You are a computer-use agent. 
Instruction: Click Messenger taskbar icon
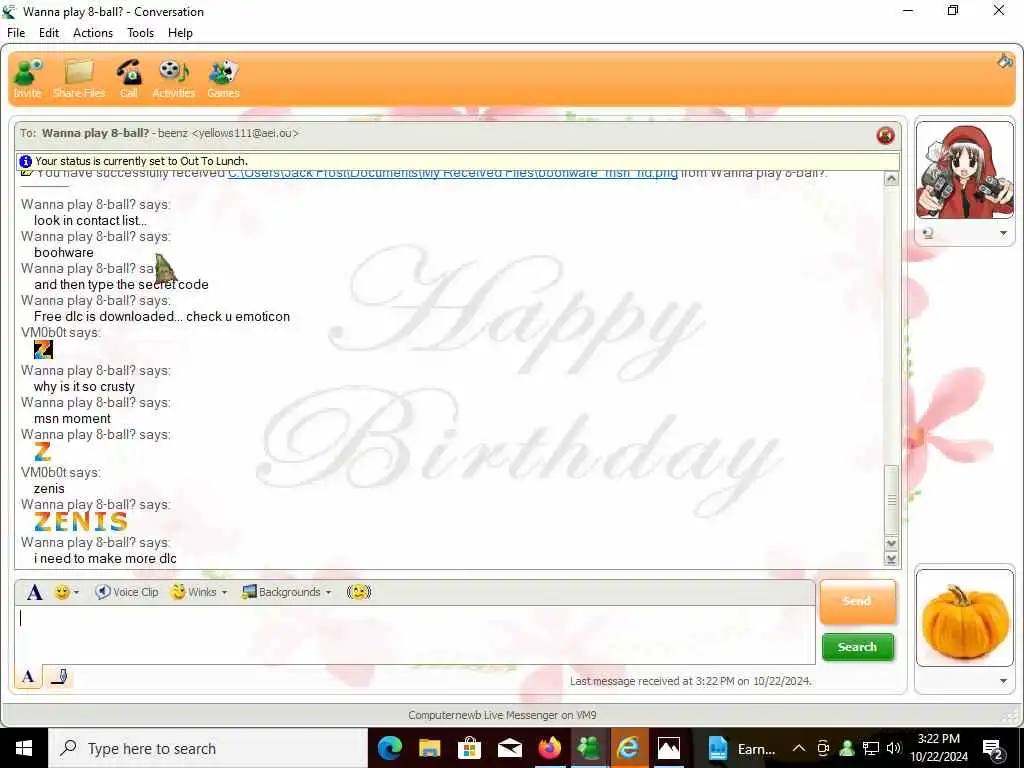click(x=589, y=748)
